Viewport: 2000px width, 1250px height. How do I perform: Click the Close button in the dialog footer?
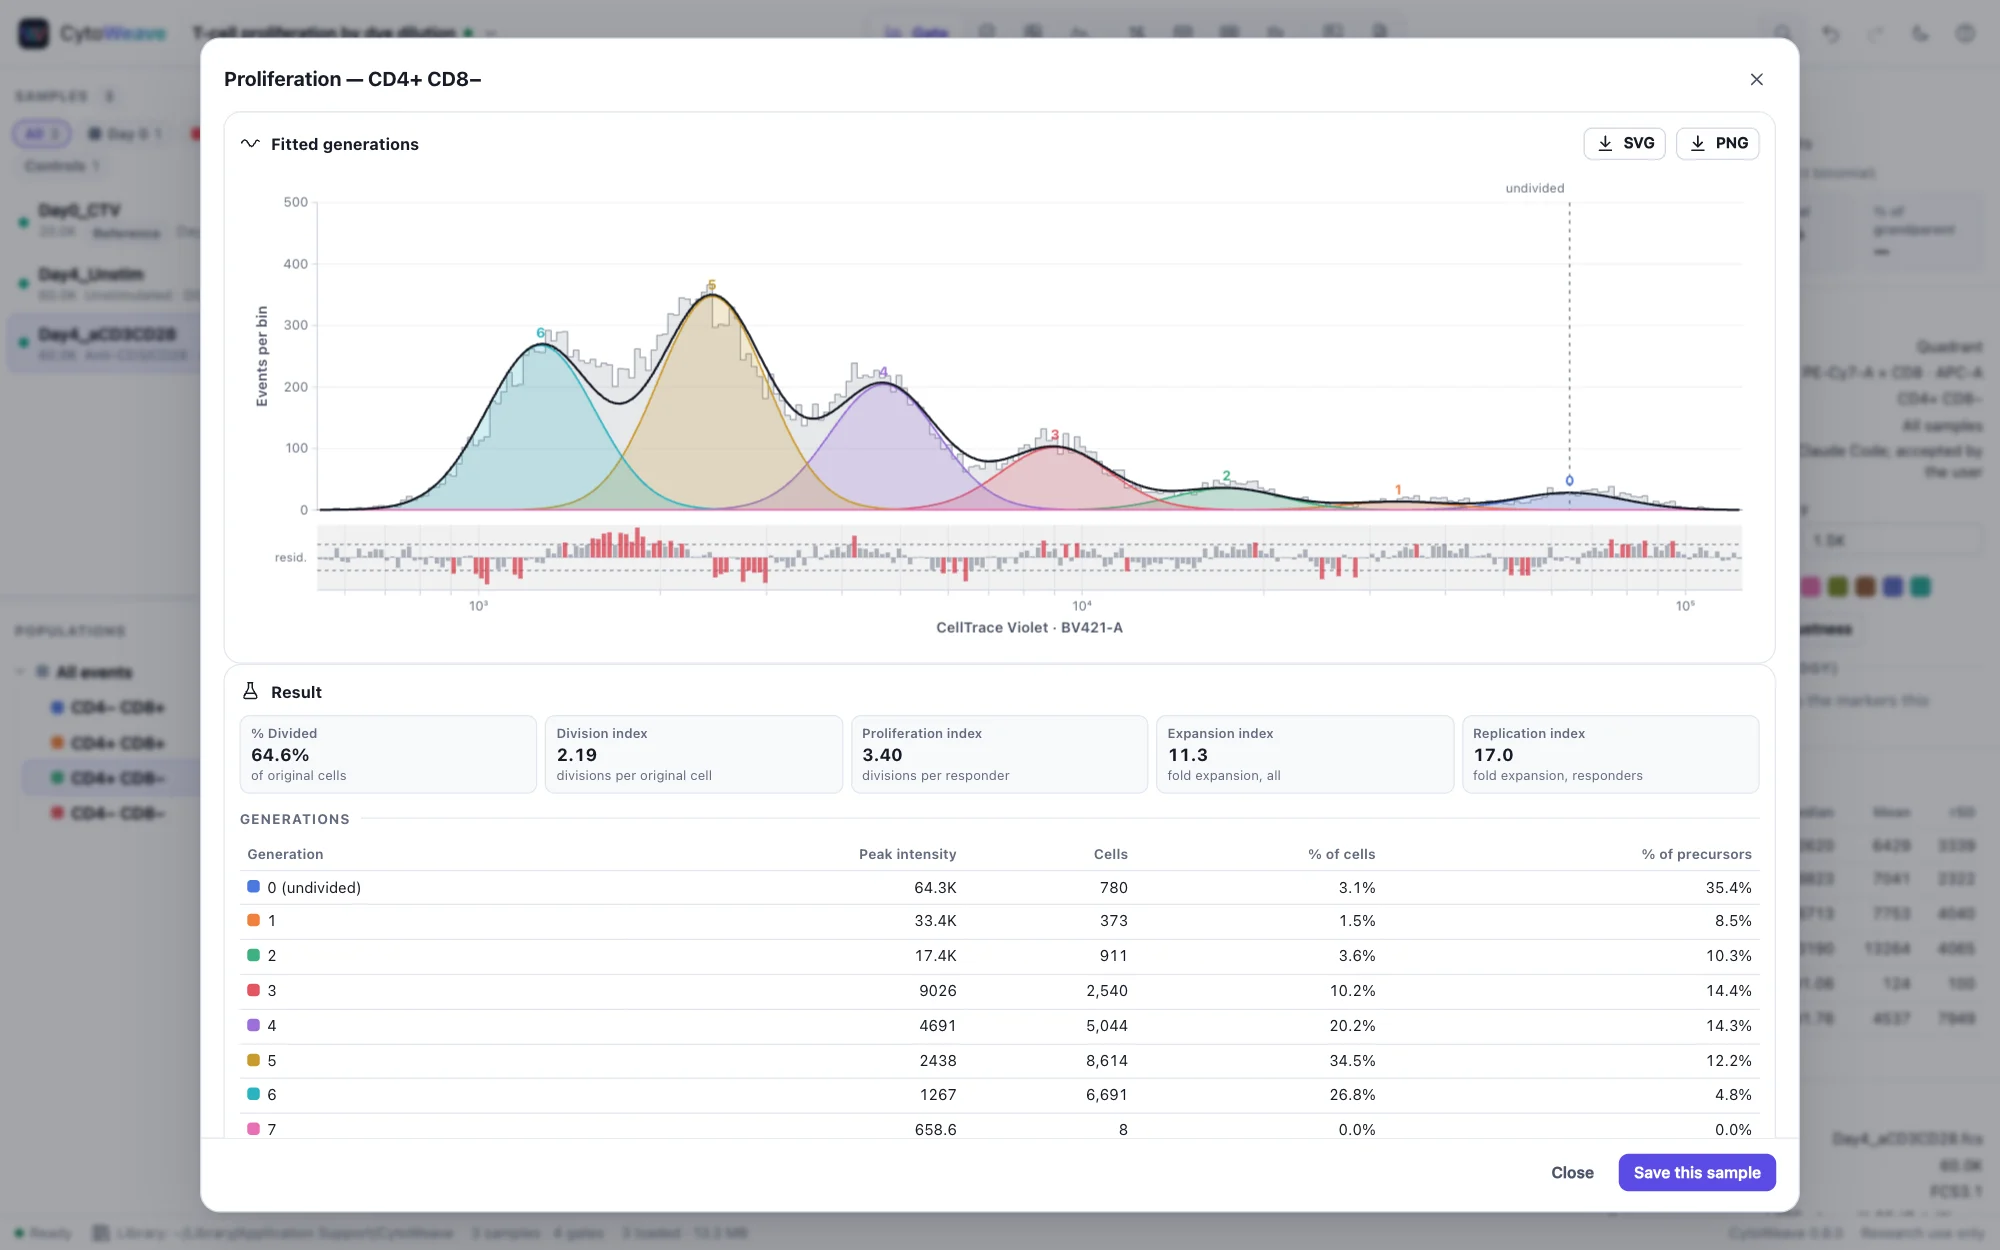[1572, 1172]
